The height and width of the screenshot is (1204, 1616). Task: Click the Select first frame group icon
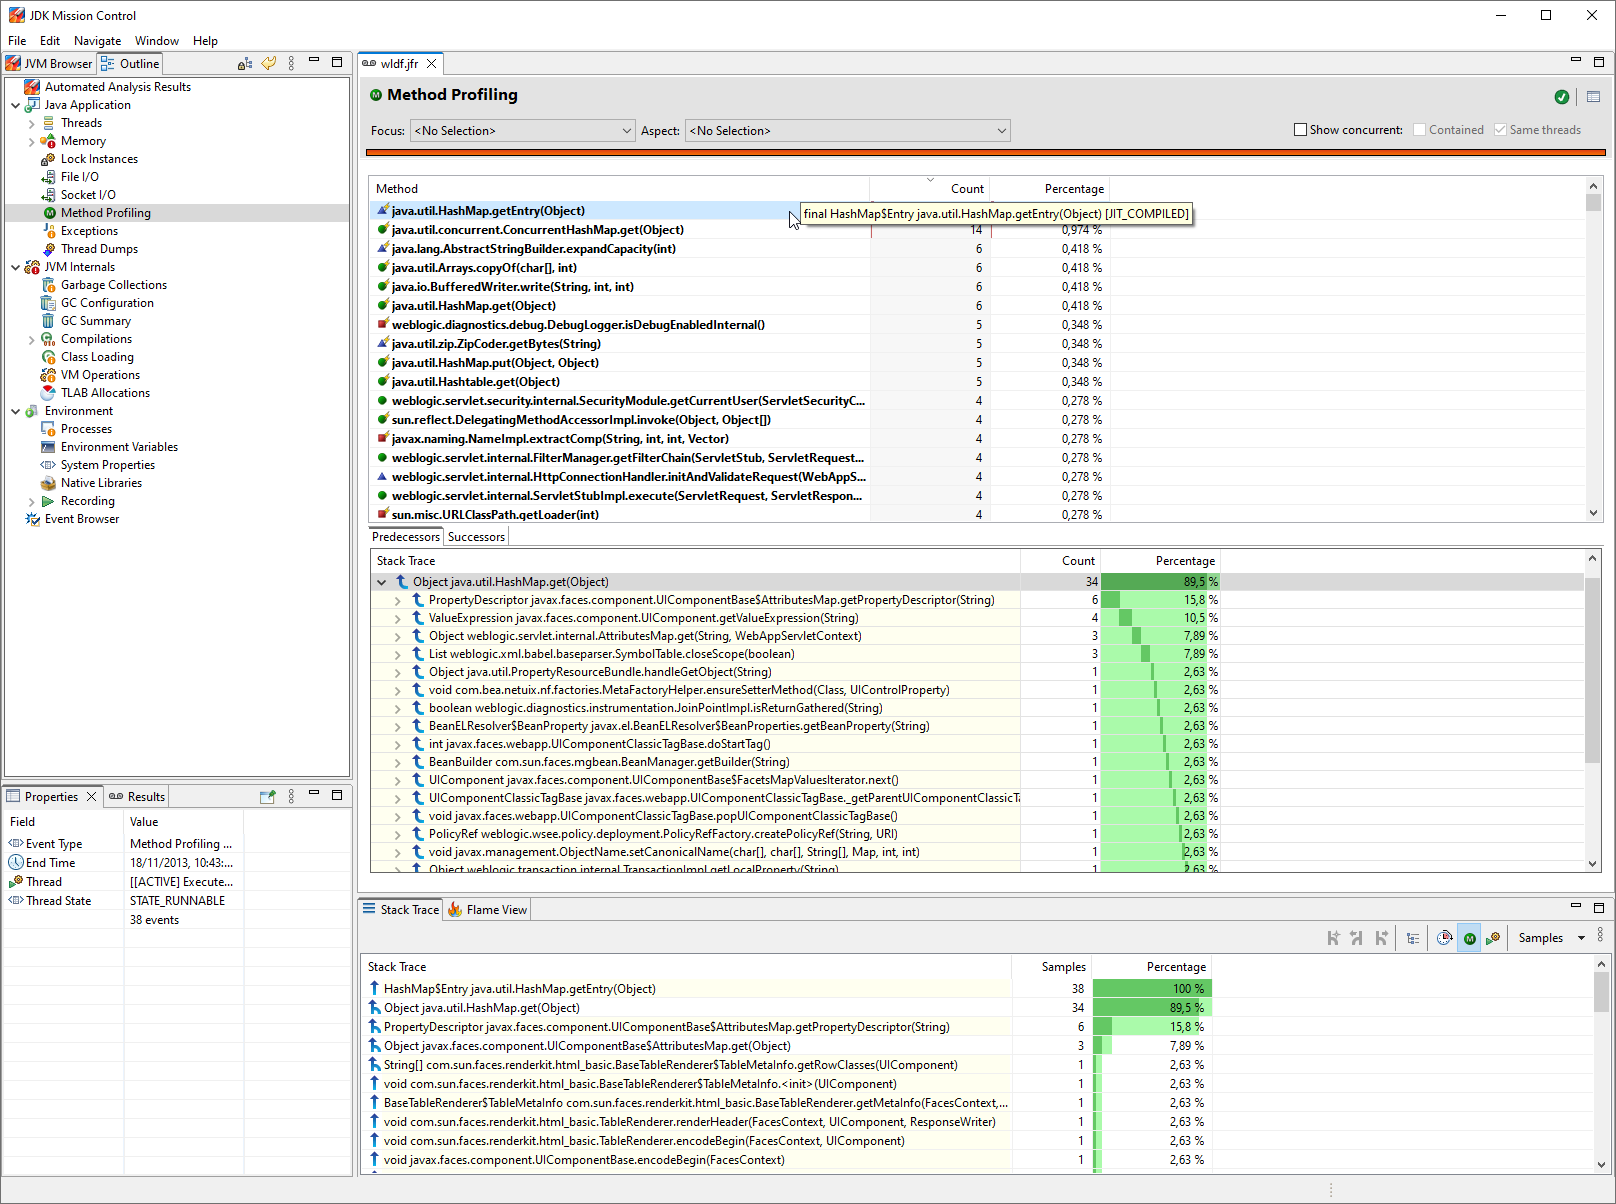tap(1333, 938)
